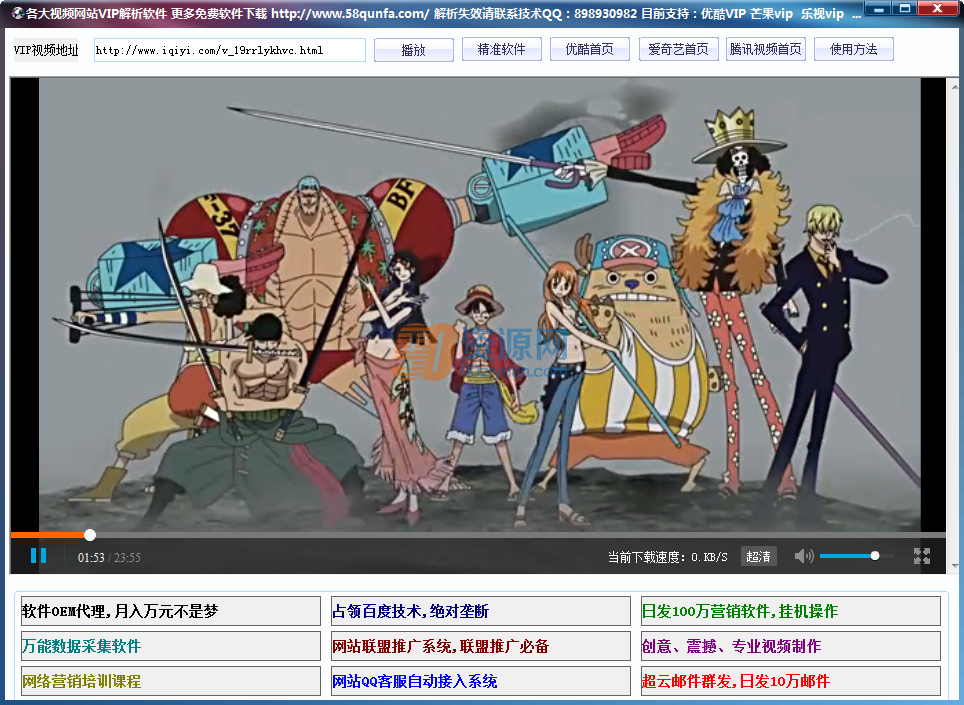Click the 01:53 elapsed time display
Screen dimensions: 964x705
point(91,557)
